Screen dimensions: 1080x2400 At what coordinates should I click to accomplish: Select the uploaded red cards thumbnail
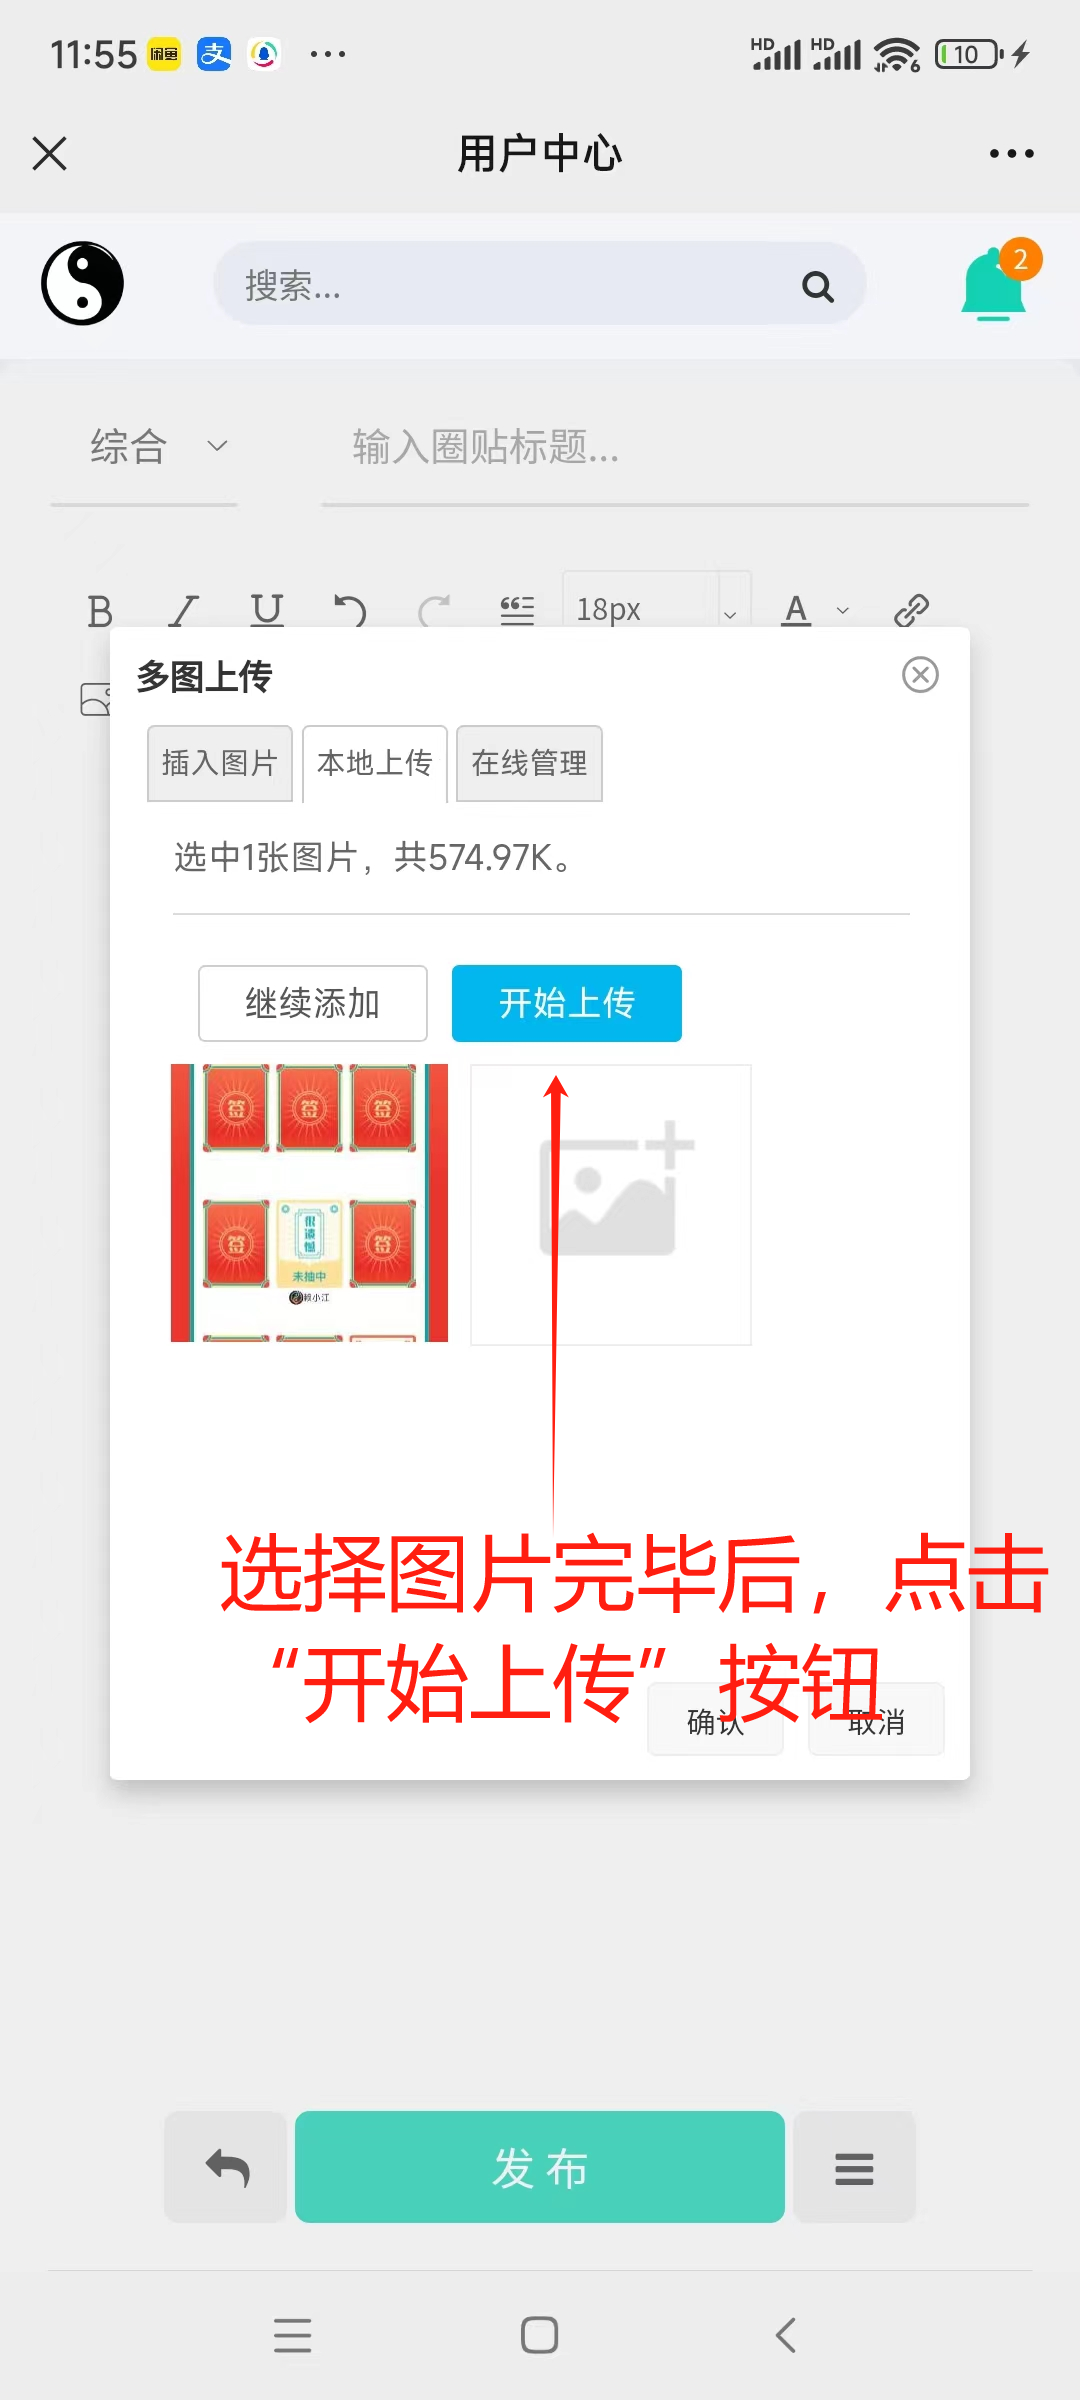[309, 1203]
